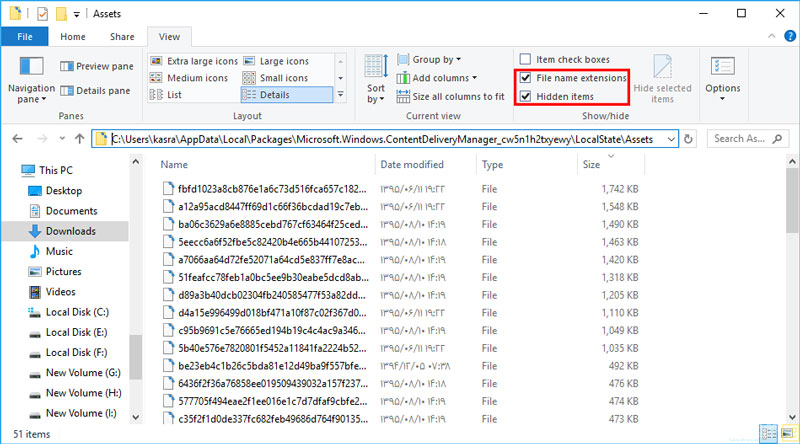The width and height of the screenshot is (800, 444).
Task: Open the File menu tab
Action: click(25, 37)
